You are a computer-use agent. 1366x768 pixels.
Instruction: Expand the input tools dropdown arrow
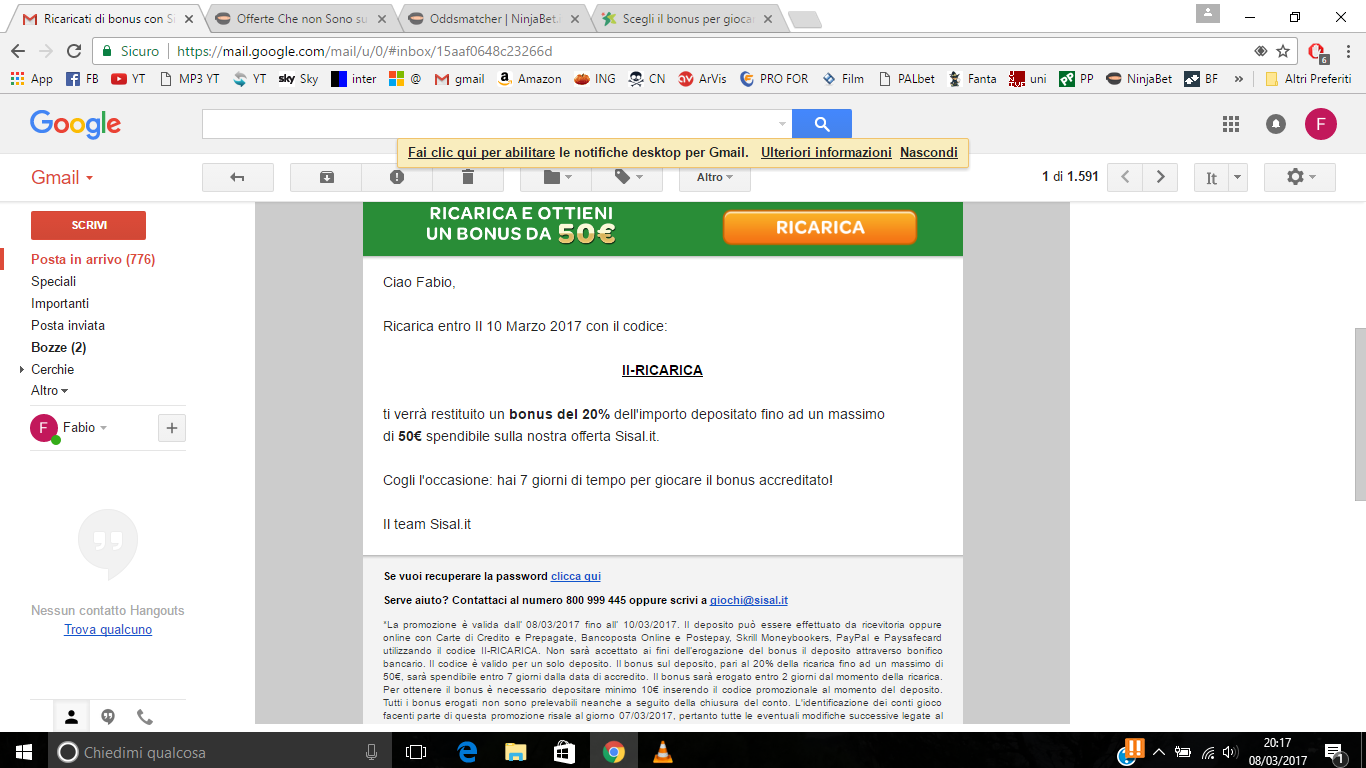tap(1238, 177)
